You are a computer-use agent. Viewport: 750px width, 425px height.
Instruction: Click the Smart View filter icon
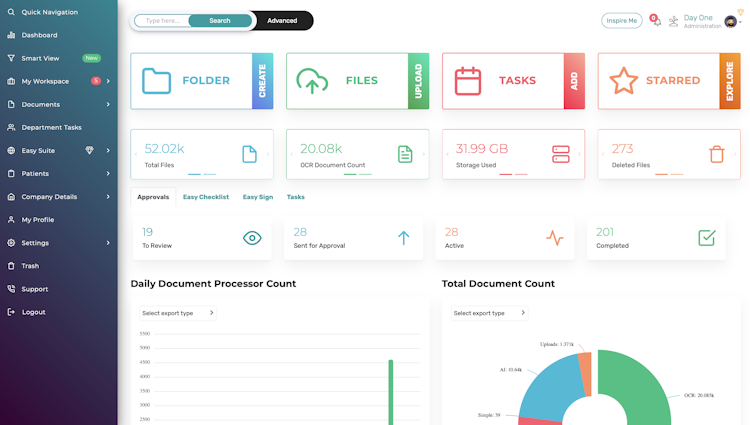tap(11, 58)
